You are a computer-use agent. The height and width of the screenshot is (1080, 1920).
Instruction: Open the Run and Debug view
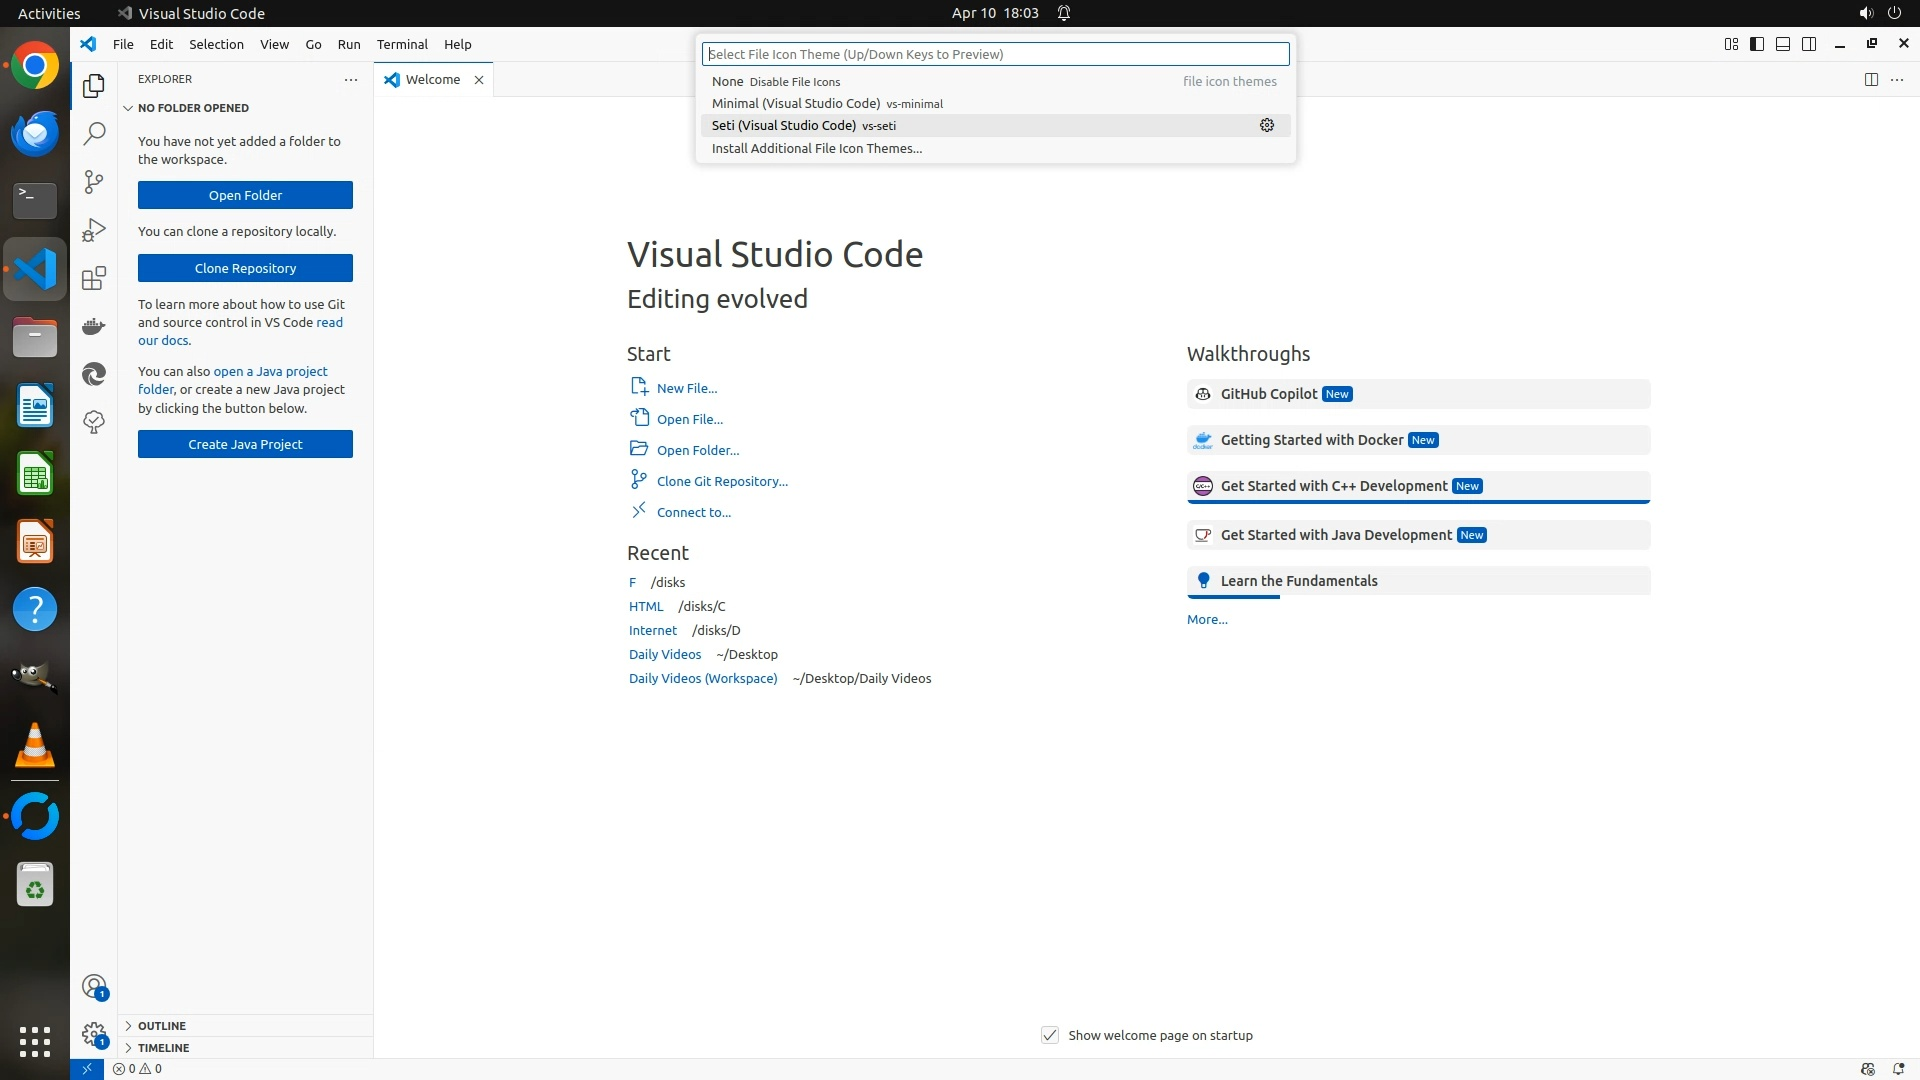pyautogui.click(x=94, y=230)
